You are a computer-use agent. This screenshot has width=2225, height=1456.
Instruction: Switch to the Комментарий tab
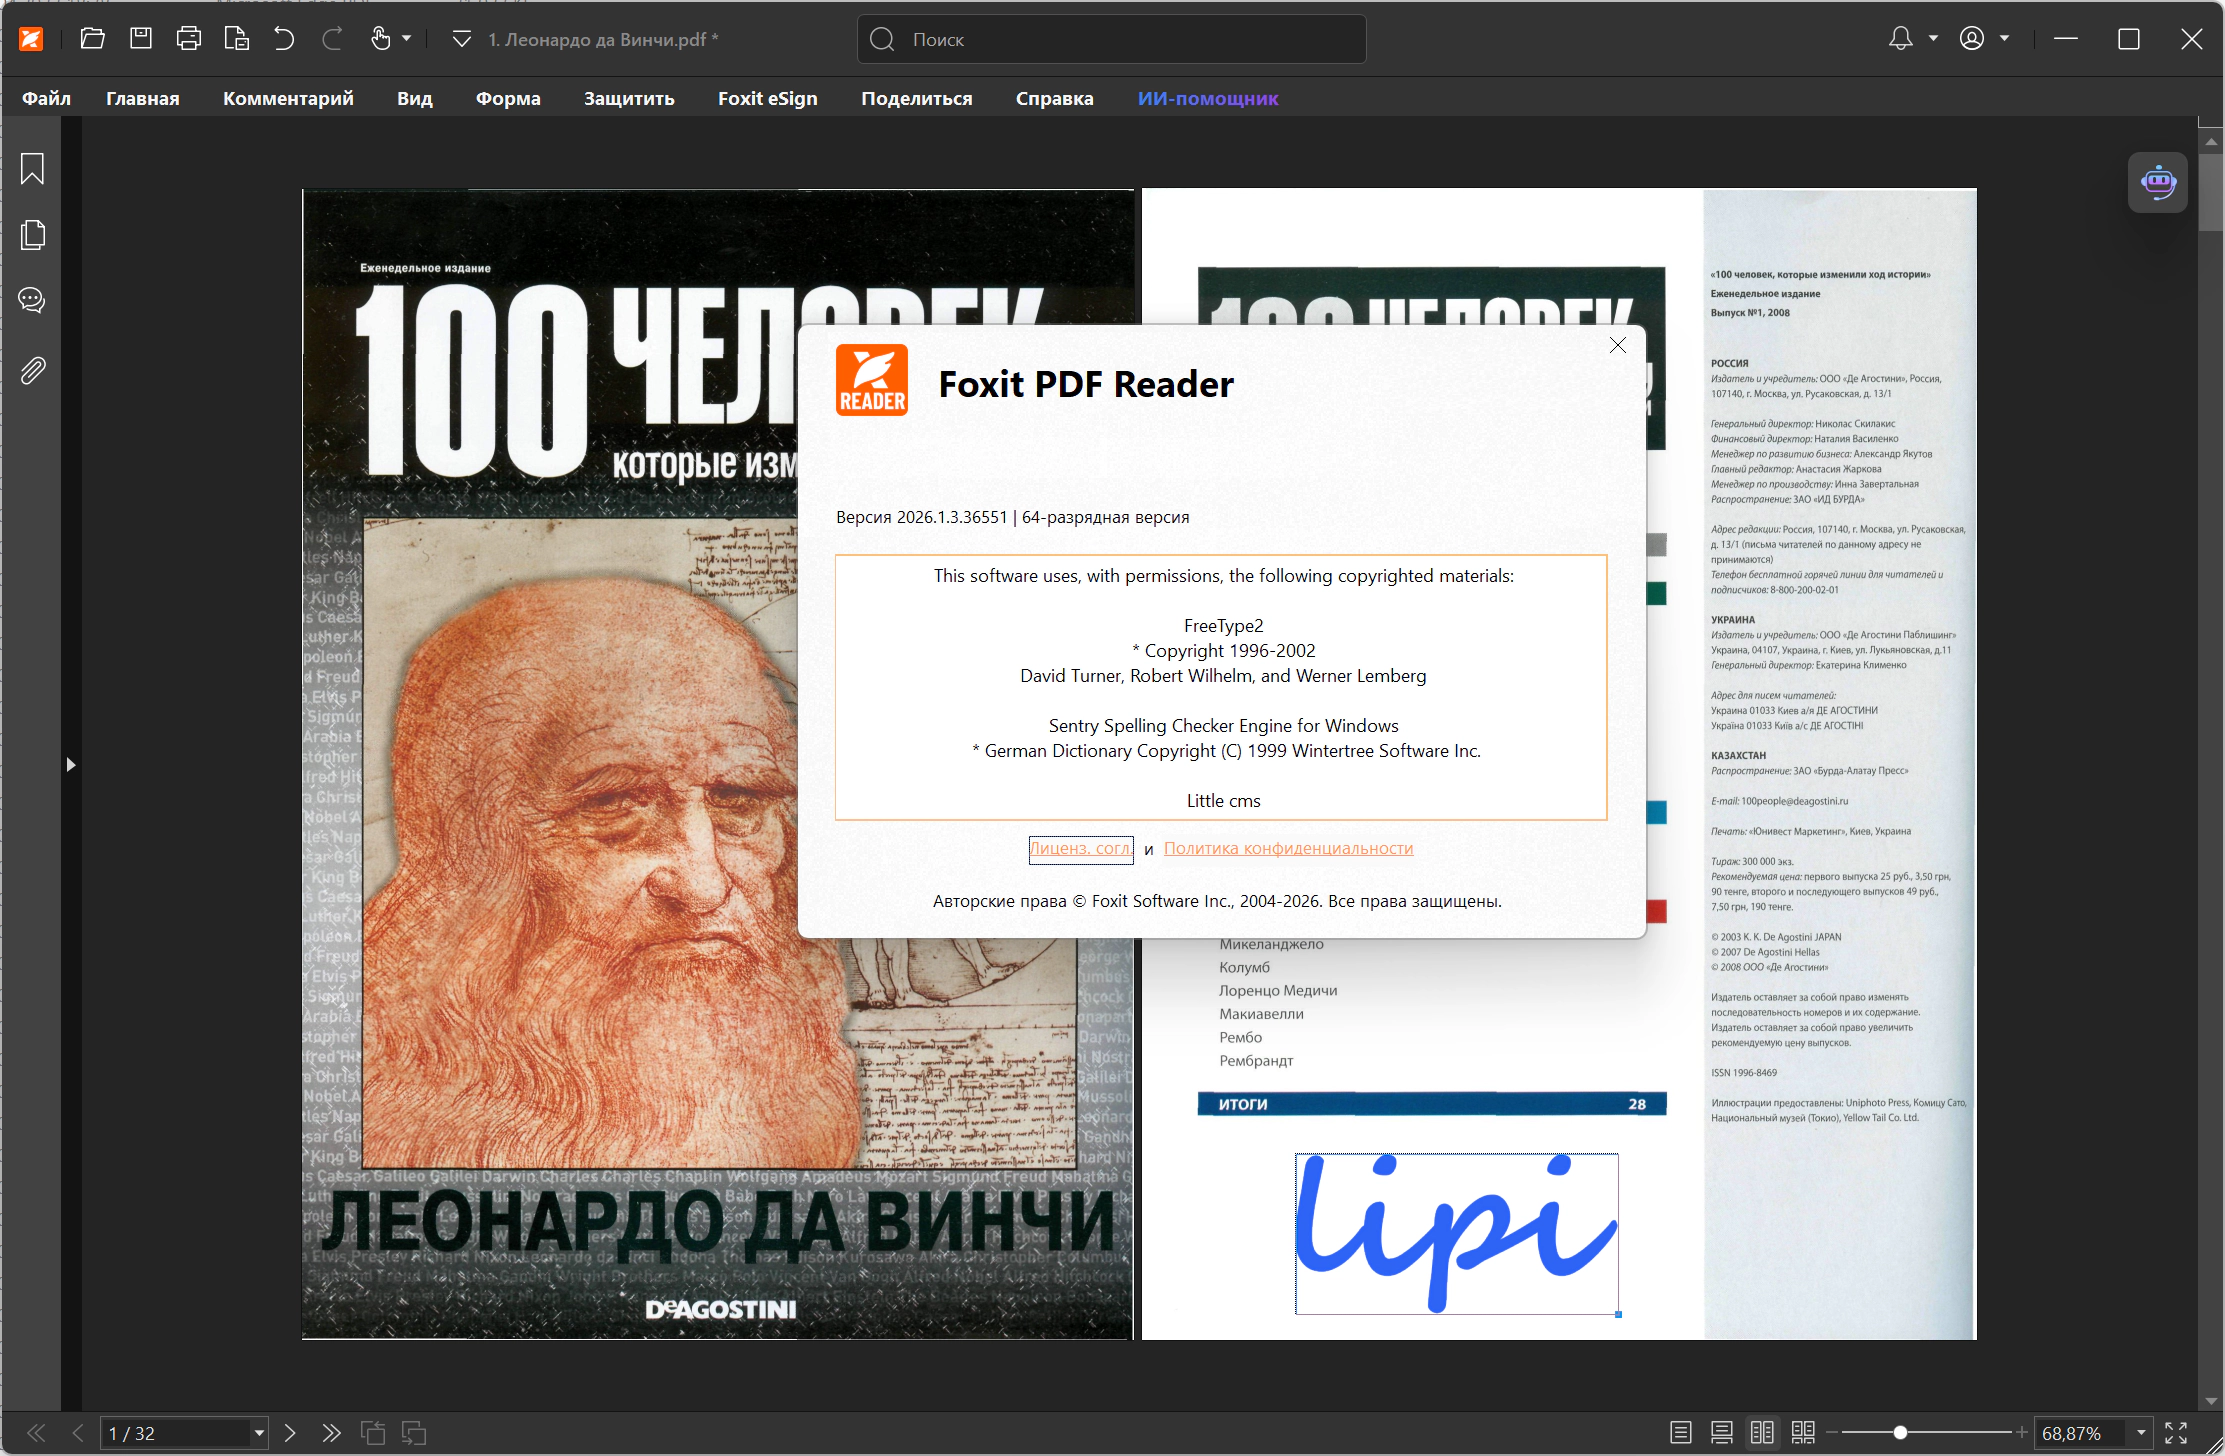point(288,98)
